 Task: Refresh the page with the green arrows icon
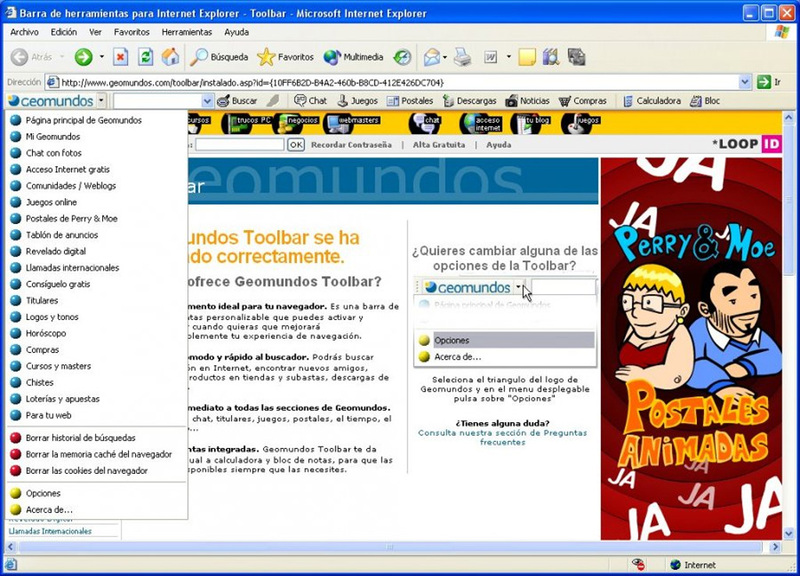click(145, 57)
